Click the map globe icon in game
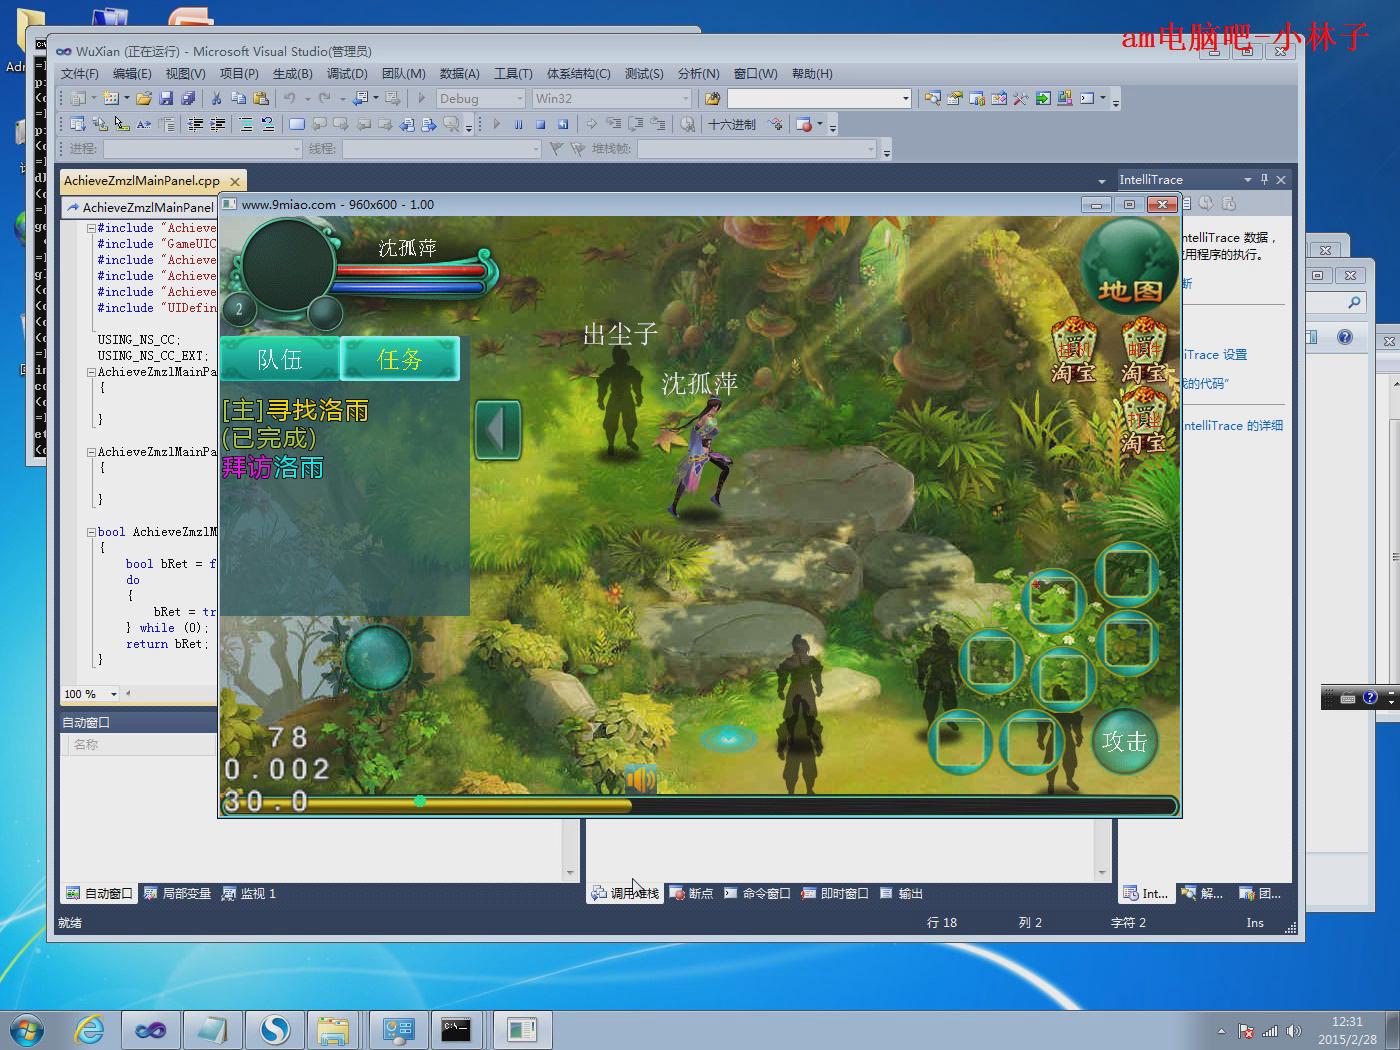Viewport: 1400px width, 1050px height. [x=1129, y=266]
